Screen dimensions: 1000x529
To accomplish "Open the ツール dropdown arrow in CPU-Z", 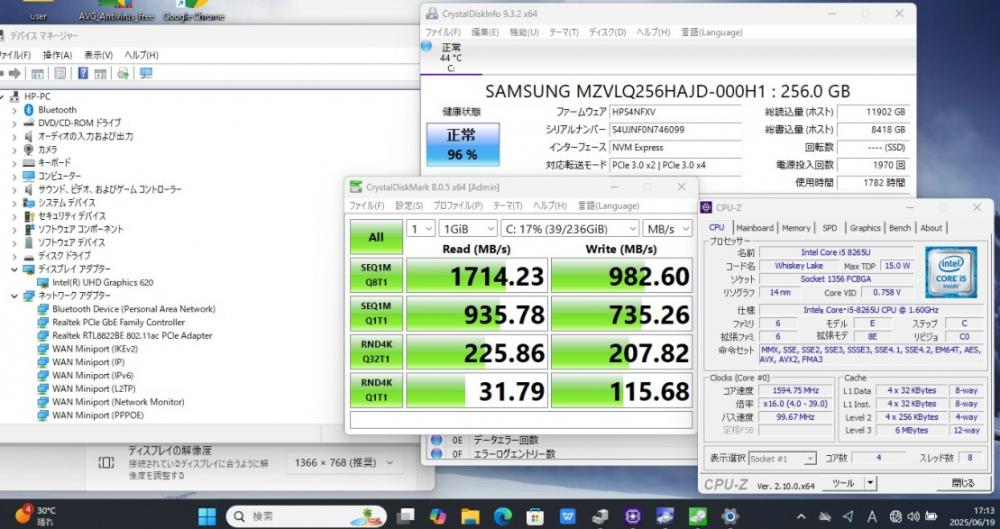I will pos(870,484).
